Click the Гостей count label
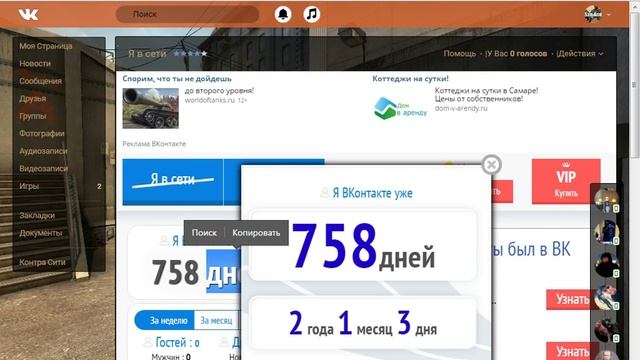This screenshot has height=360, width=640. pos(177,342)
